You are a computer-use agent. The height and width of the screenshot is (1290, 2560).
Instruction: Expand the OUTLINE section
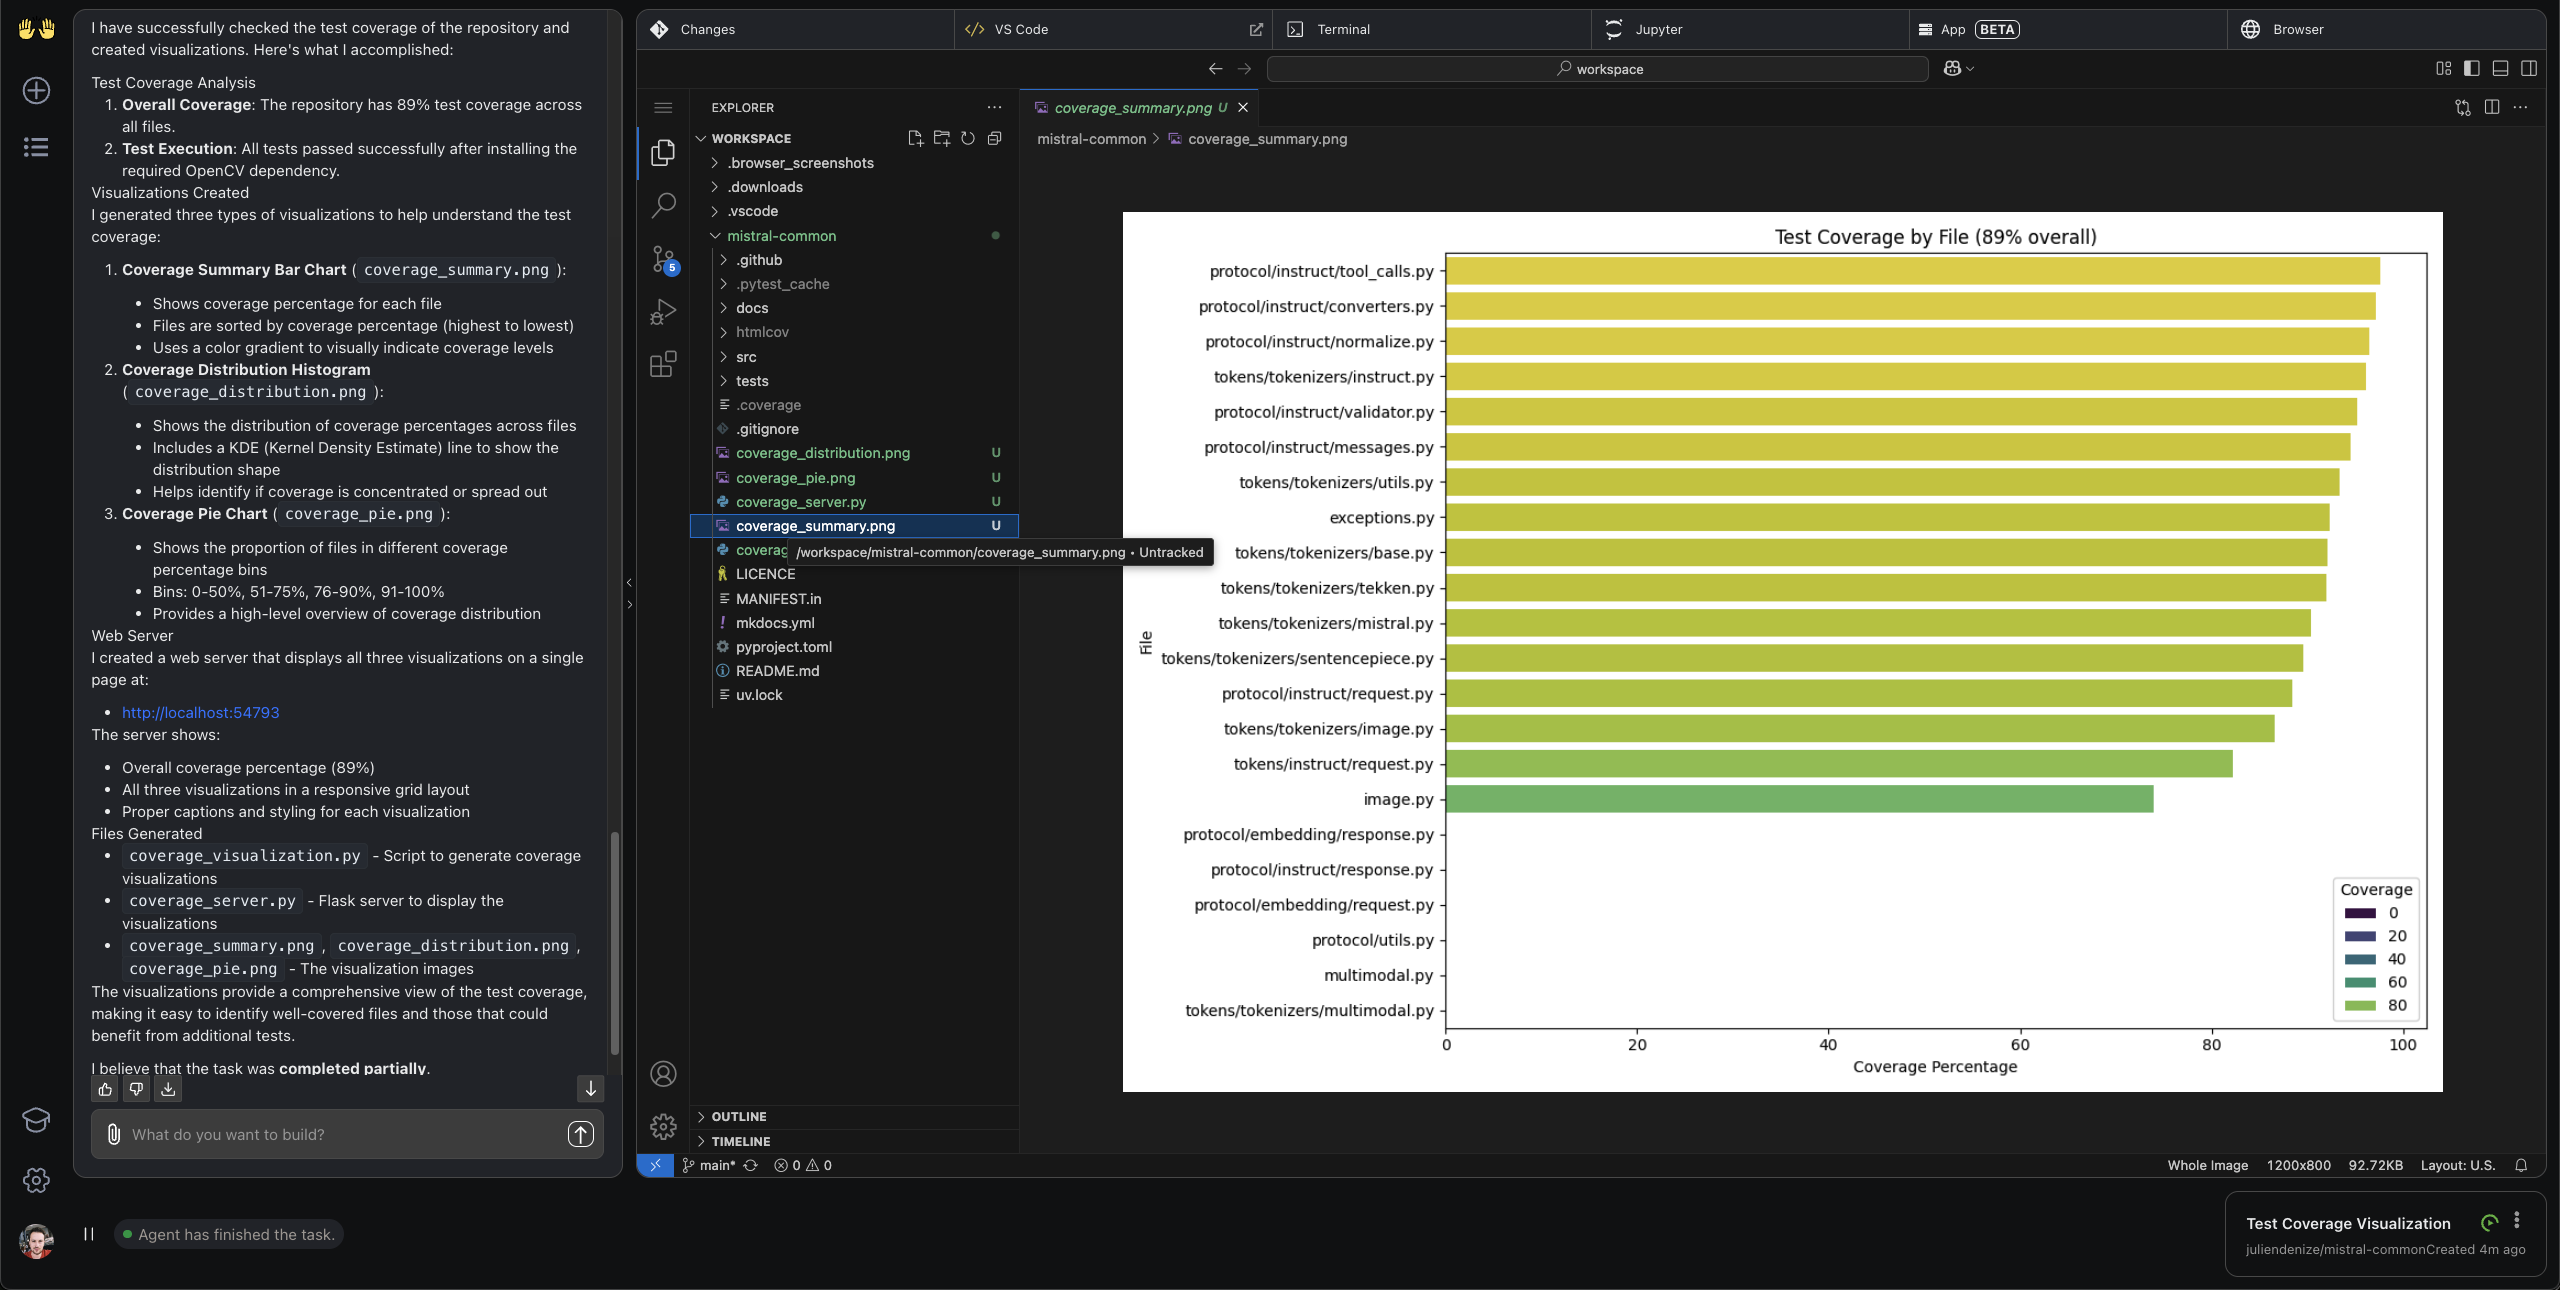[738, 1116]
